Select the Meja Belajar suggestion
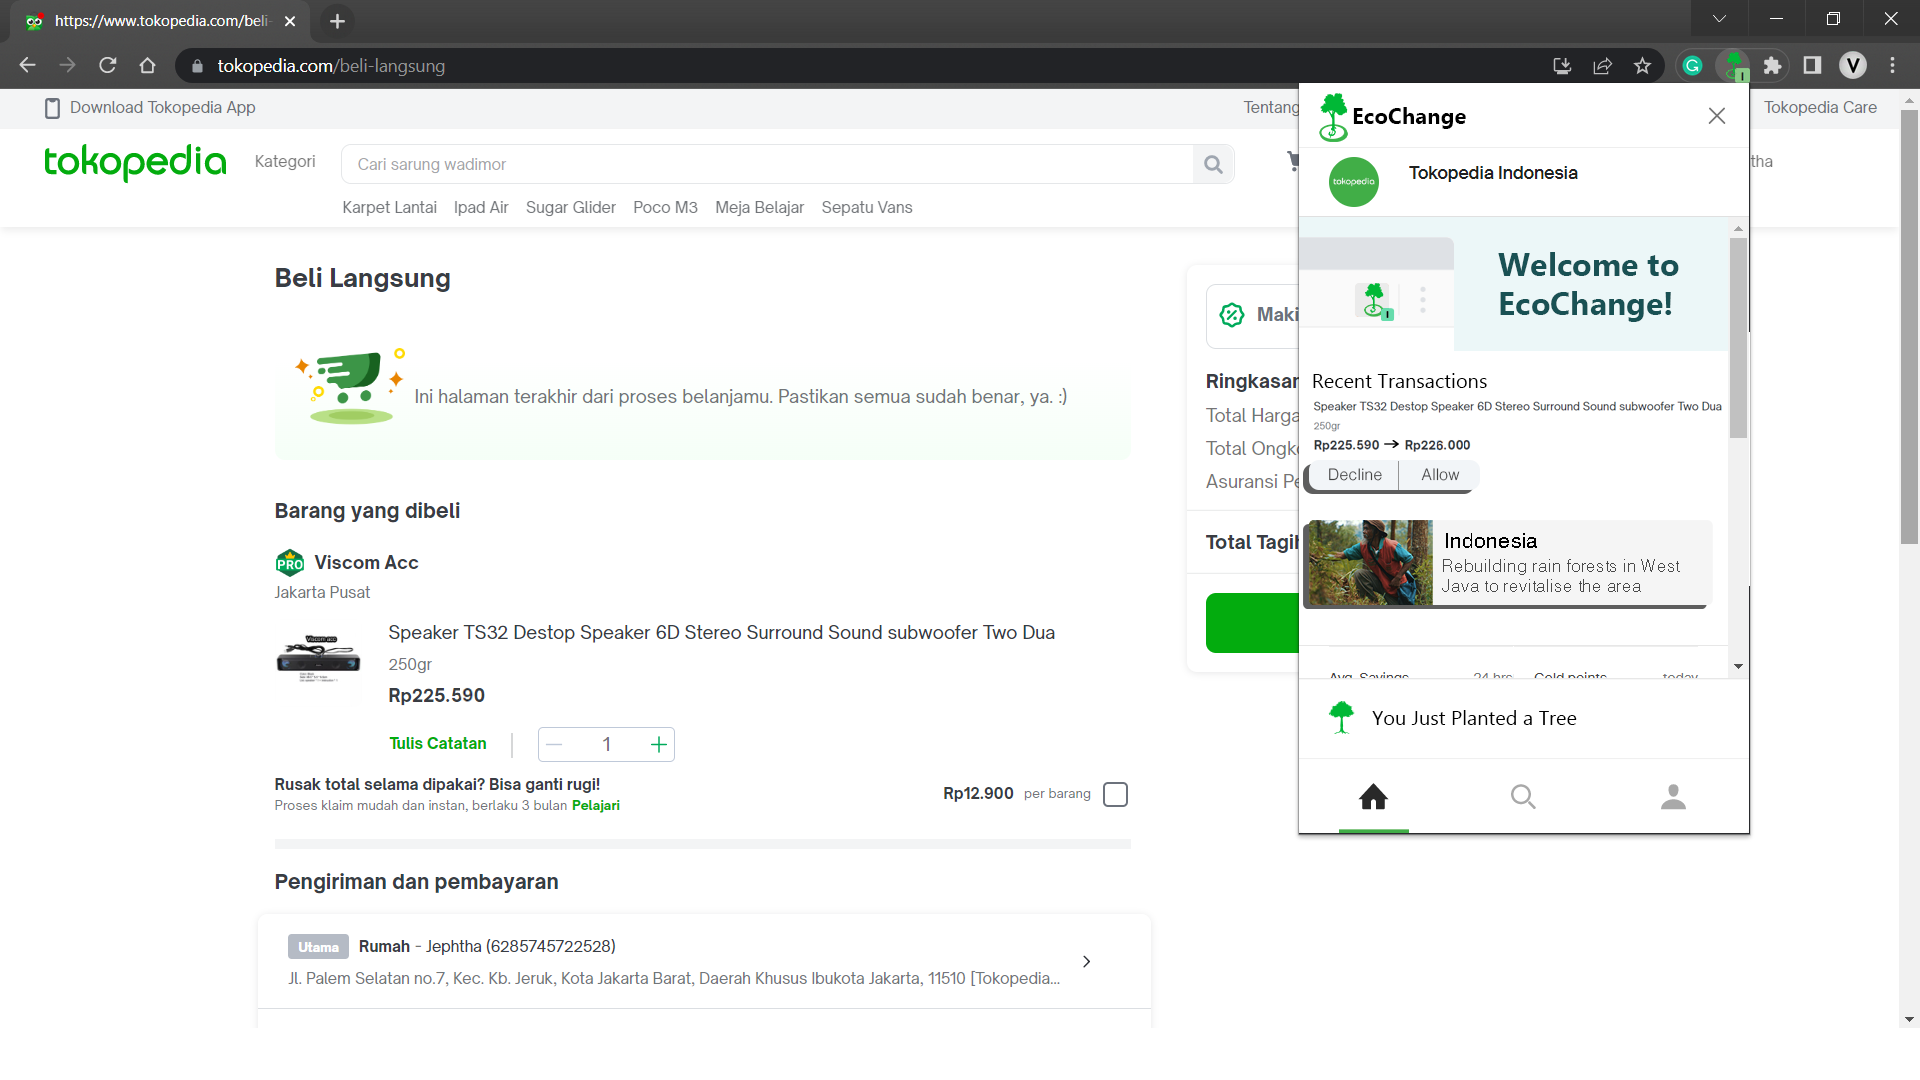This screenshot has height=1080, width=1920. [759, 208]
